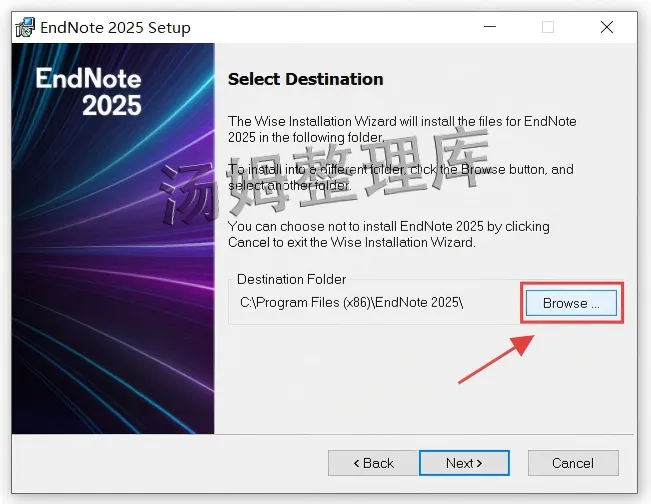This screenshot has width=651, height=504.
Task: Close the EndNote 2025 Setup window
Action: click(x=607, y=27)
